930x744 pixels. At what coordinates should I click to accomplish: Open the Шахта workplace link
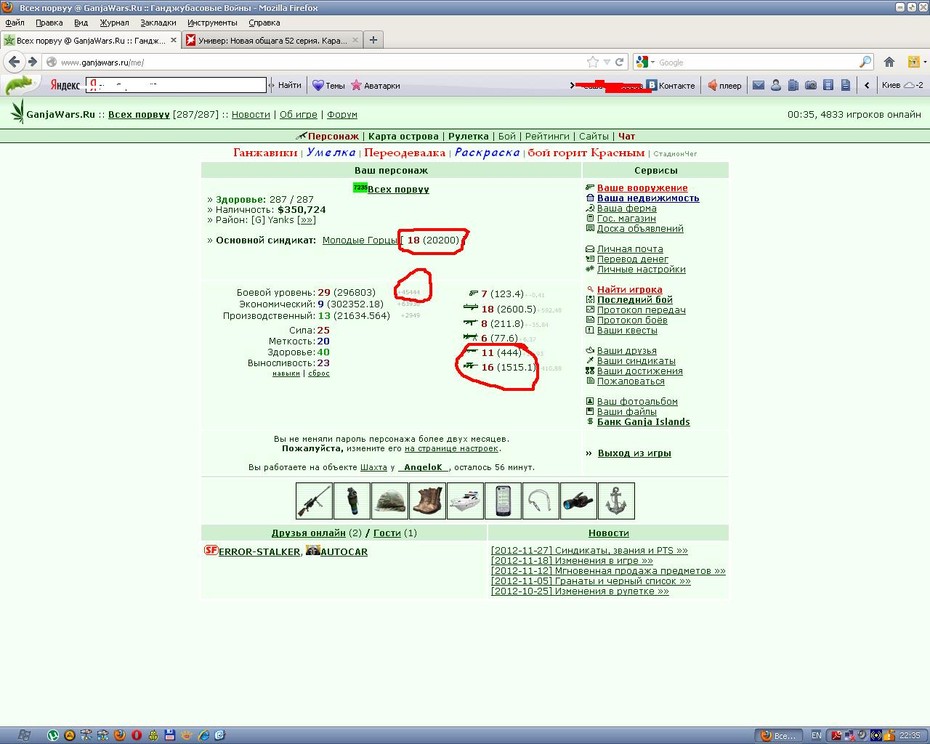[374, 468]
